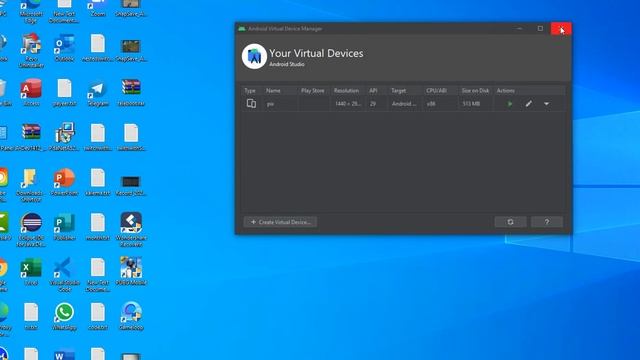Select the Eclipse IDE desktop shortcut
The width and height of the screenshot is (640, 360).
point(31,230)
